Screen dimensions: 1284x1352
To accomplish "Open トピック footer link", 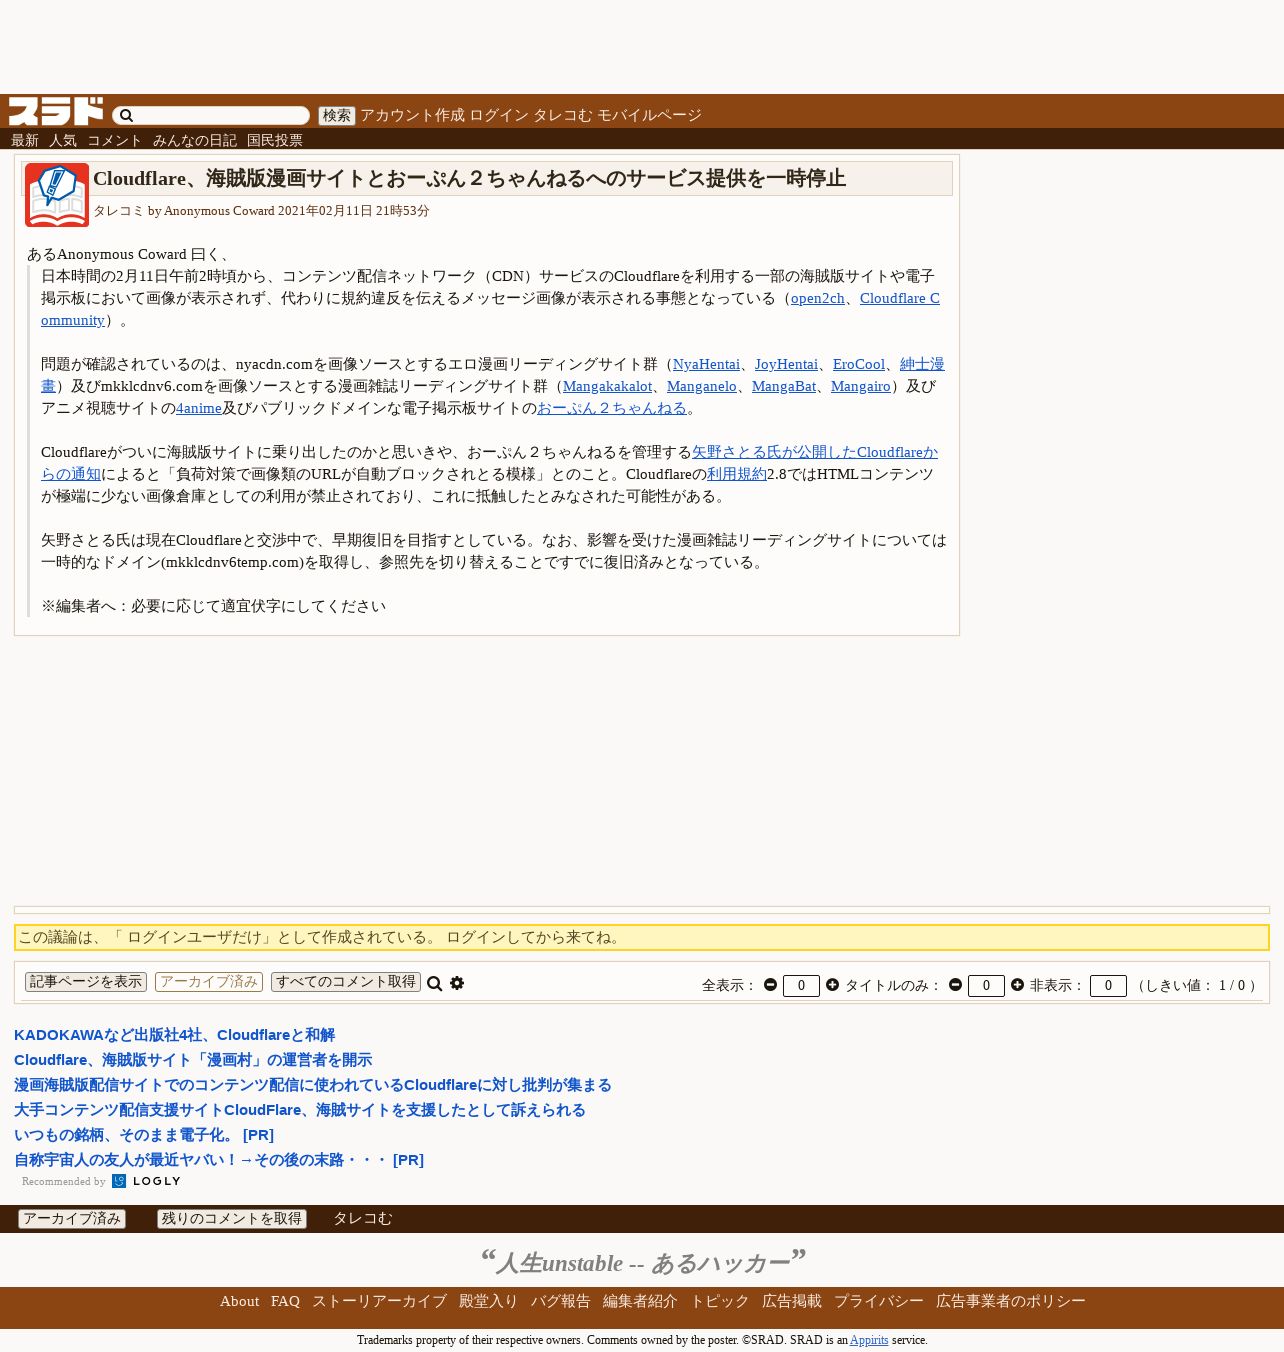I will coord(720,1301).
